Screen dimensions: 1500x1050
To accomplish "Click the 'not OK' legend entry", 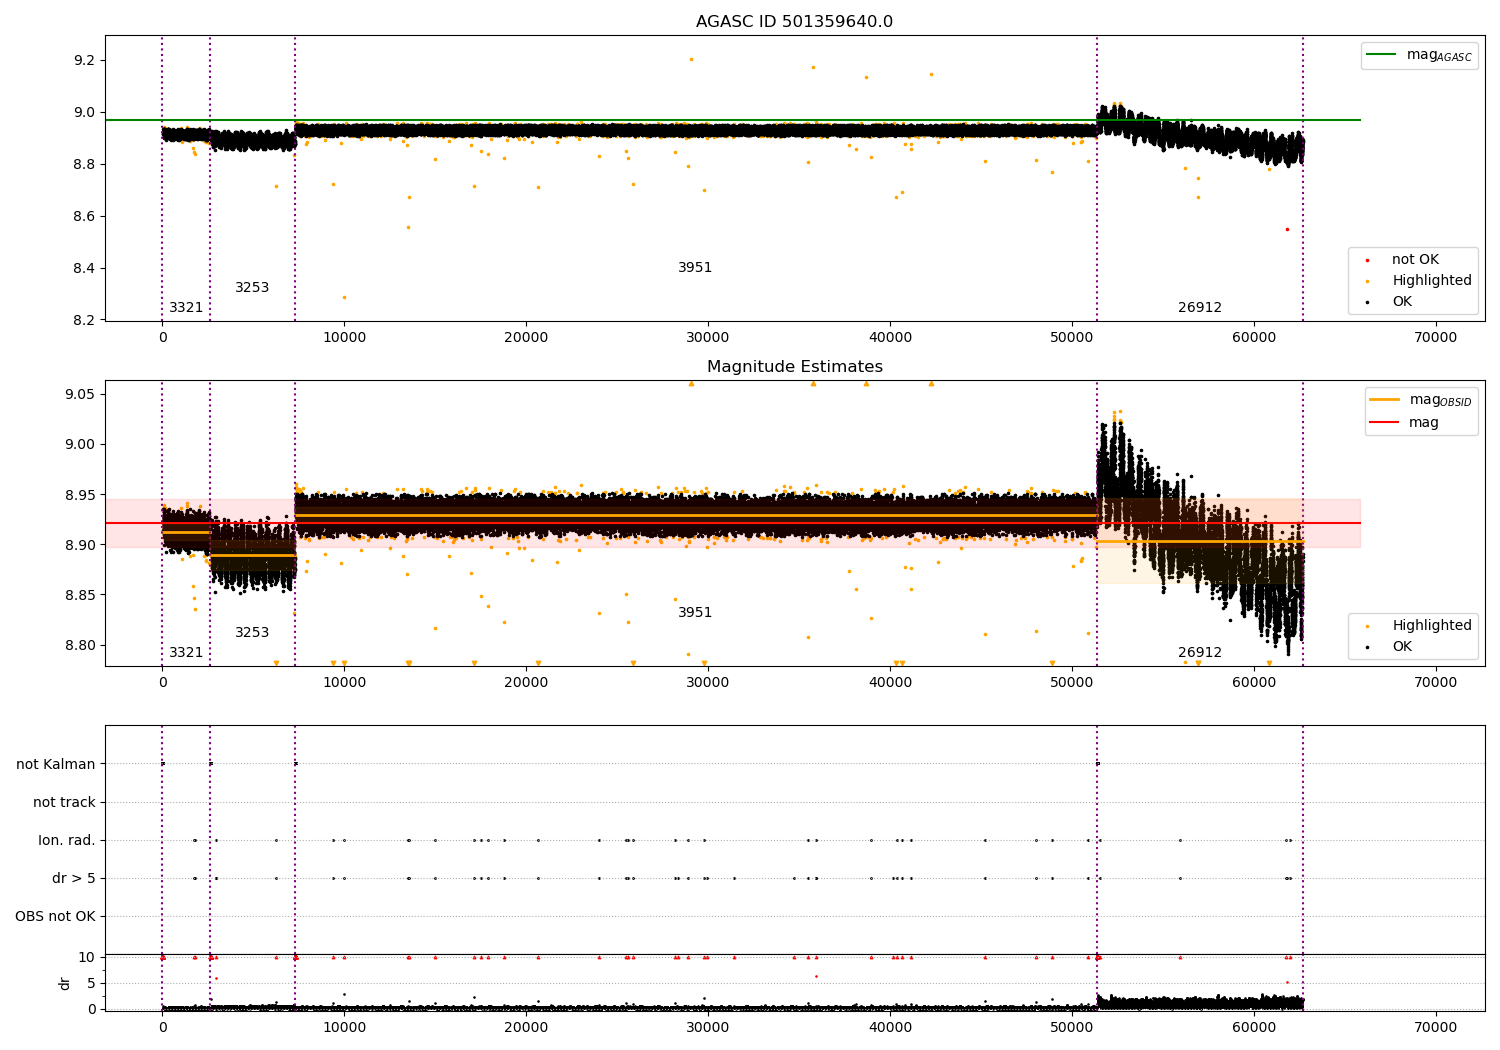I will [x=1415, y=260].
